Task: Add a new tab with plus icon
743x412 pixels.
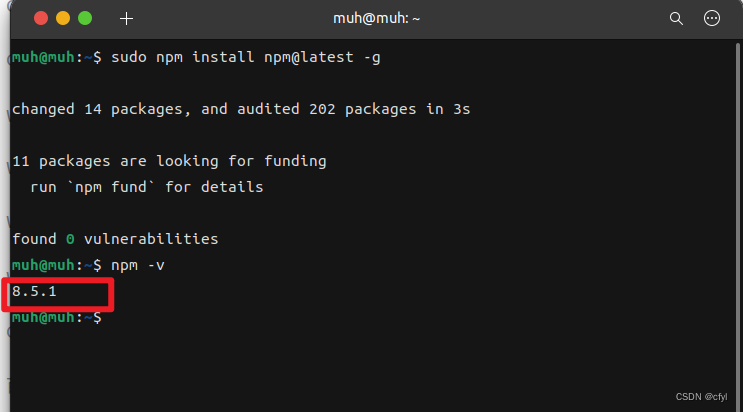Action: 126,18
